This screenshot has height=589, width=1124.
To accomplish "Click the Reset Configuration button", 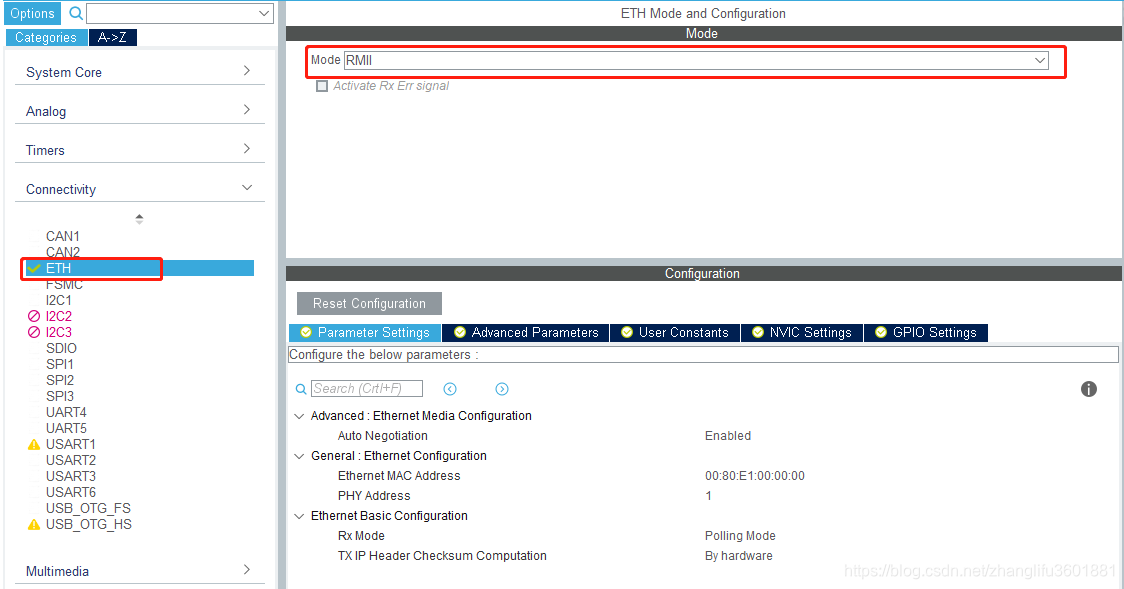I will click(368, 303).
